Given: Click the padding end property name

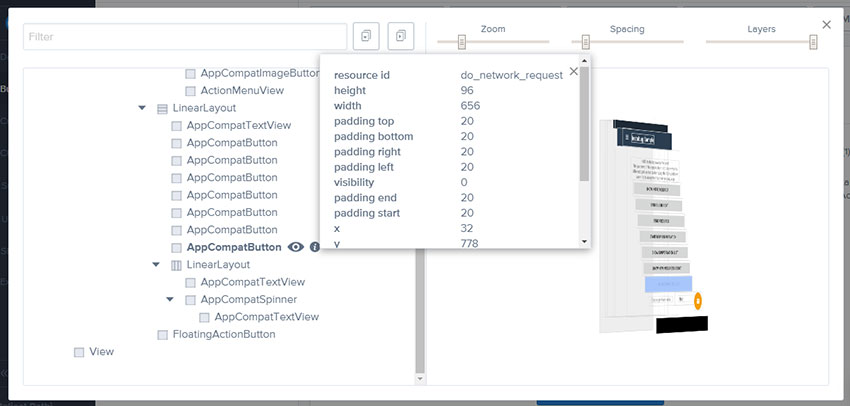Looking at the screenshot, I should coord(365,197).
